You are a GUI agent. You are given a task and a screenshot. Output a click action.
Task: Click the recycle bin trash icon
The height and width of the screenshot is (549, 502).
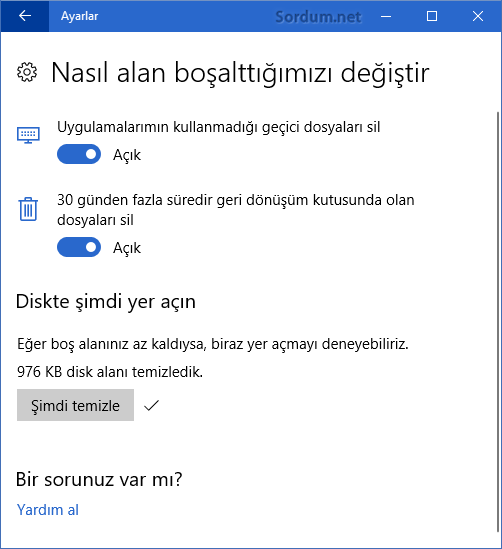pyautogui.click(x=28, y=209)
